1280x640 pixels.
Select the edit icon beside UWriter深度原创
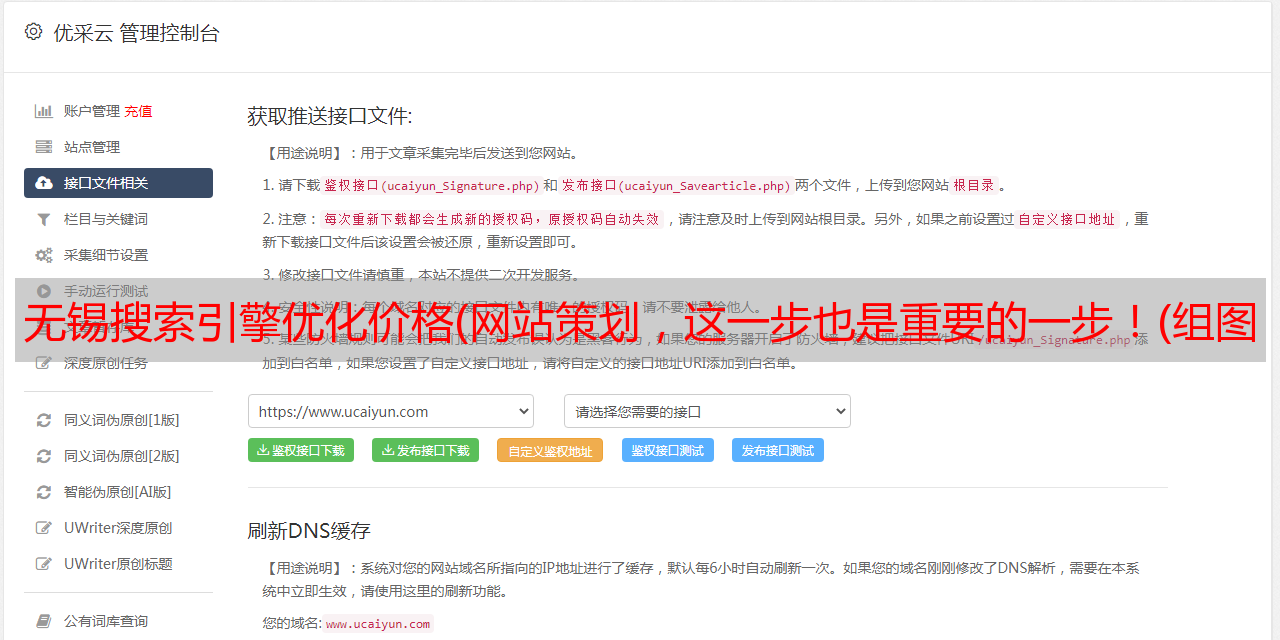tap(44, 528)
